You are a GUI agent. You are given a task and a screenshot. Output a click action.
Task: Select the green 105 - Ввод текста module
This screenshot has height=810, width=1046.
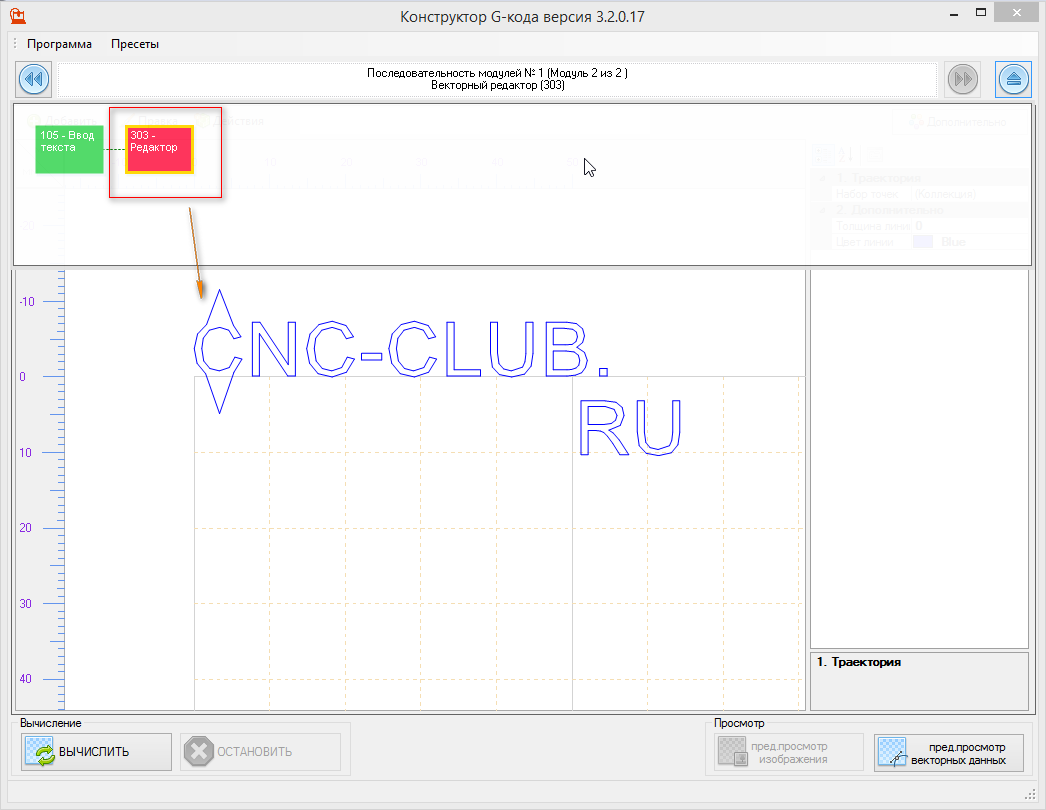[69, 149]
